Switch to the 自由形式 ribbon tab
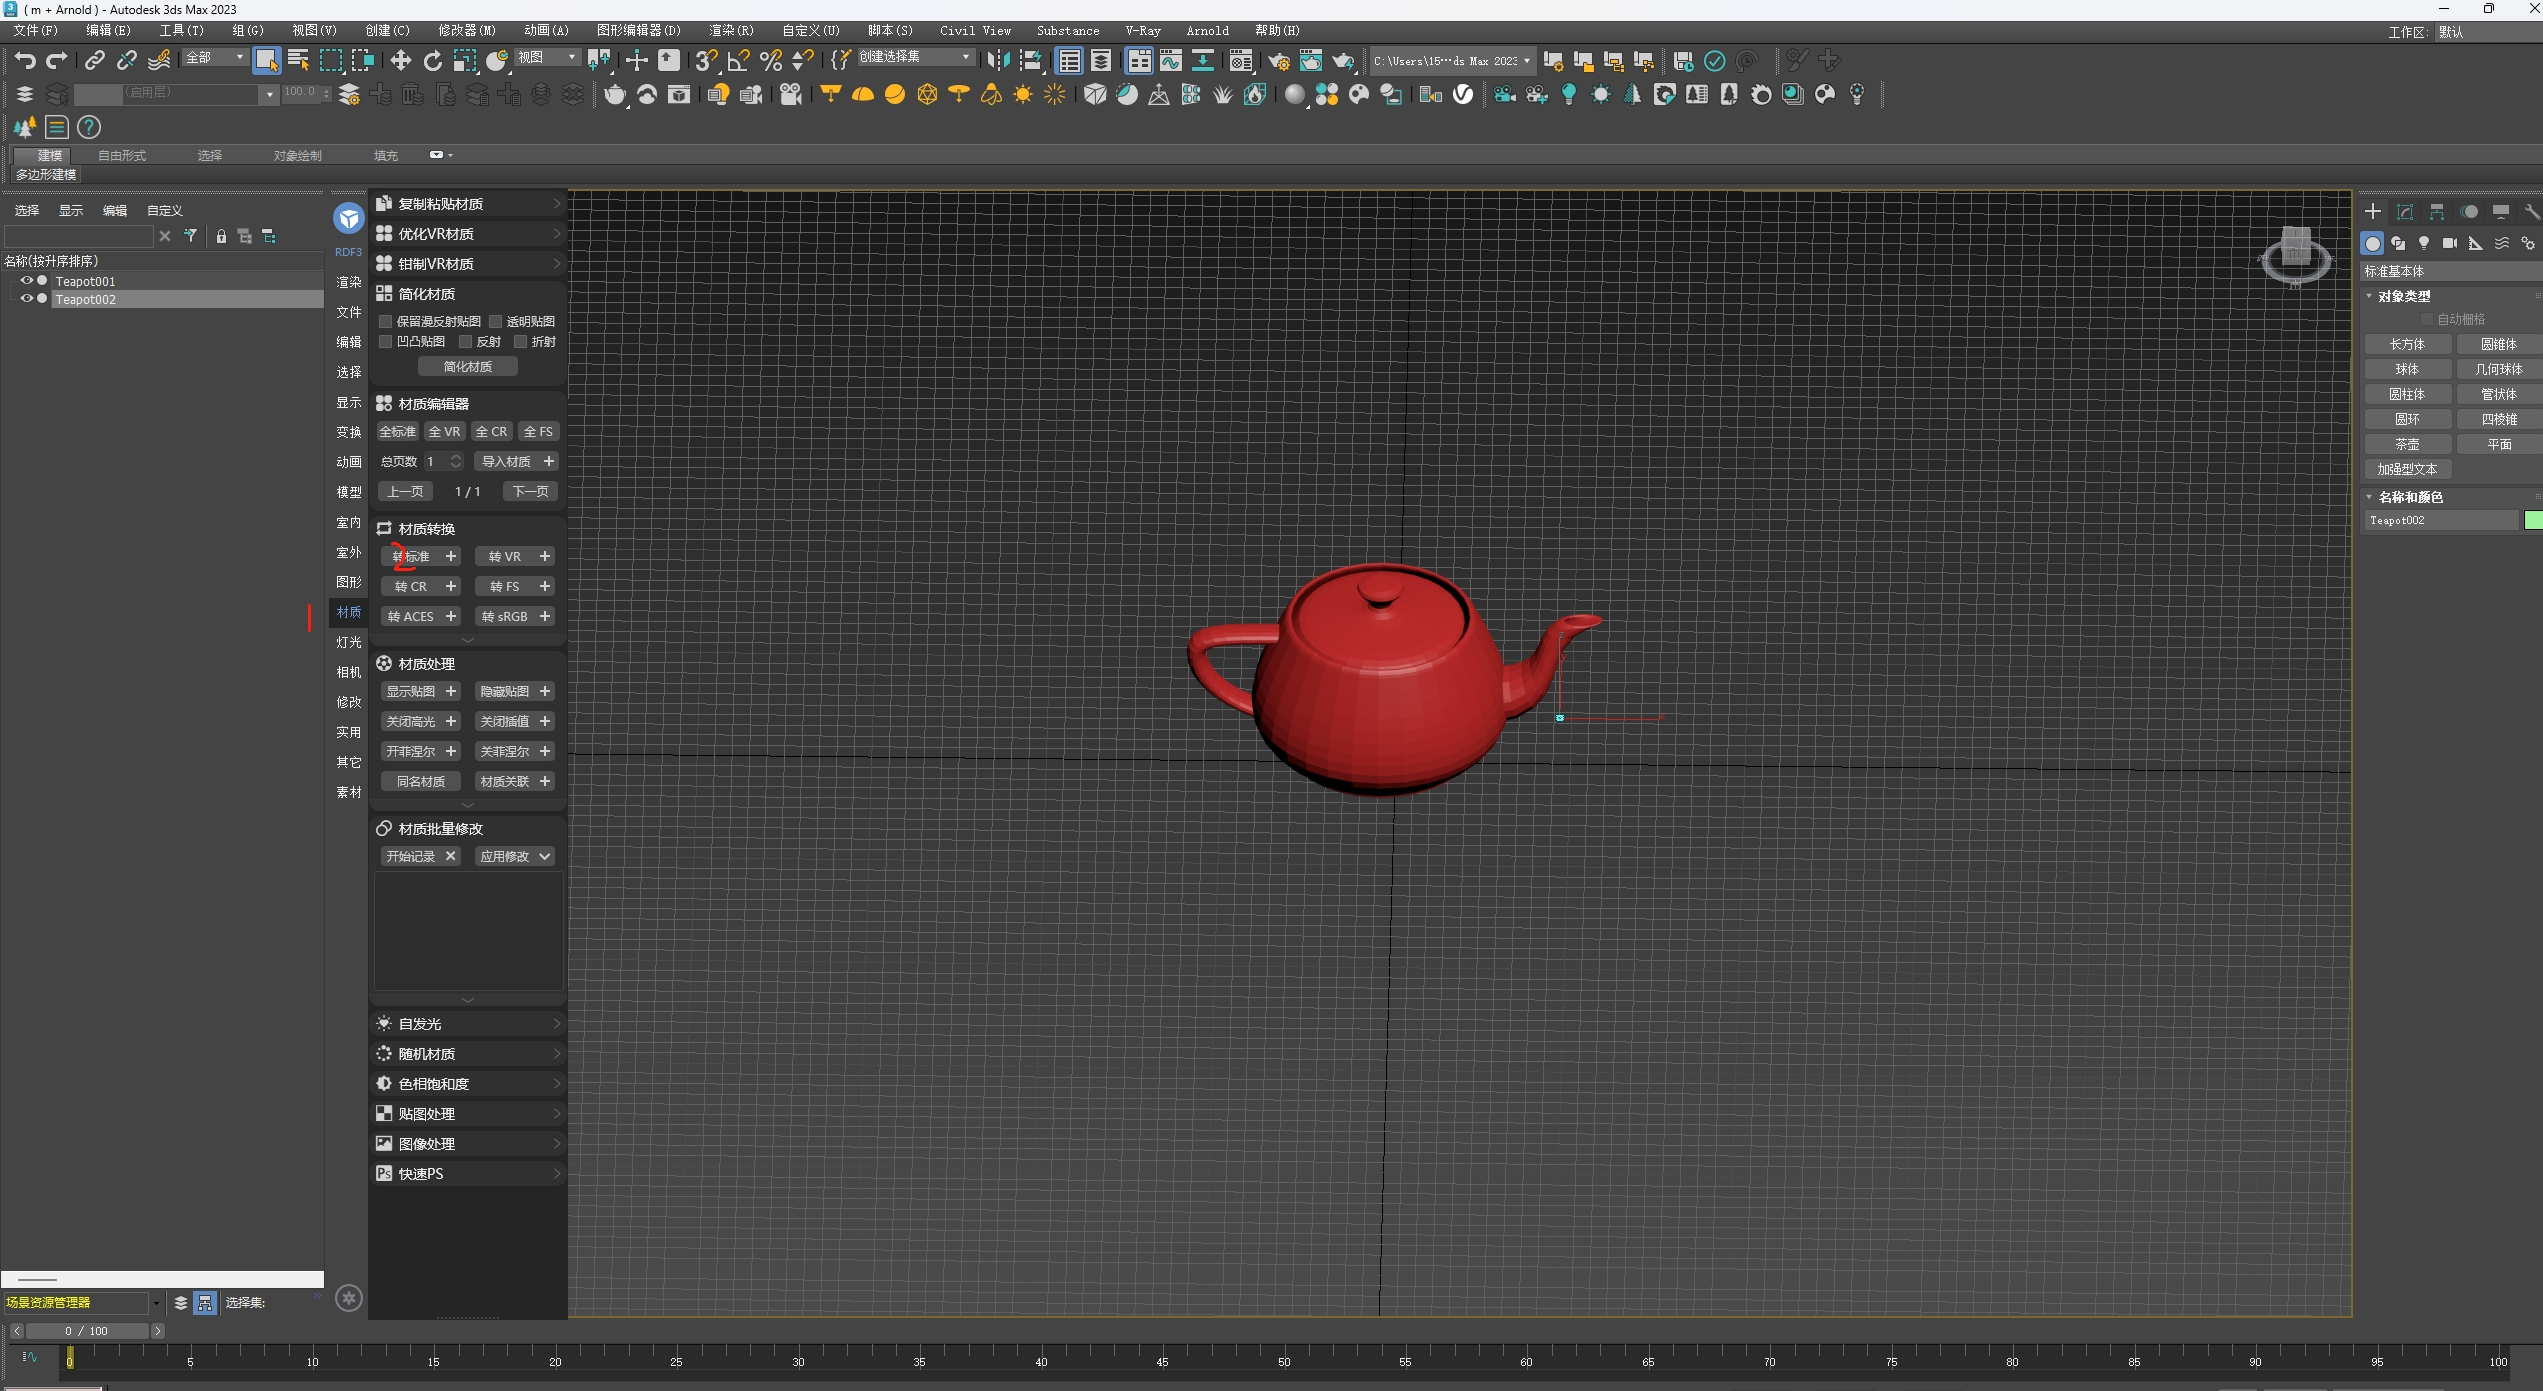 click(121, 156)
